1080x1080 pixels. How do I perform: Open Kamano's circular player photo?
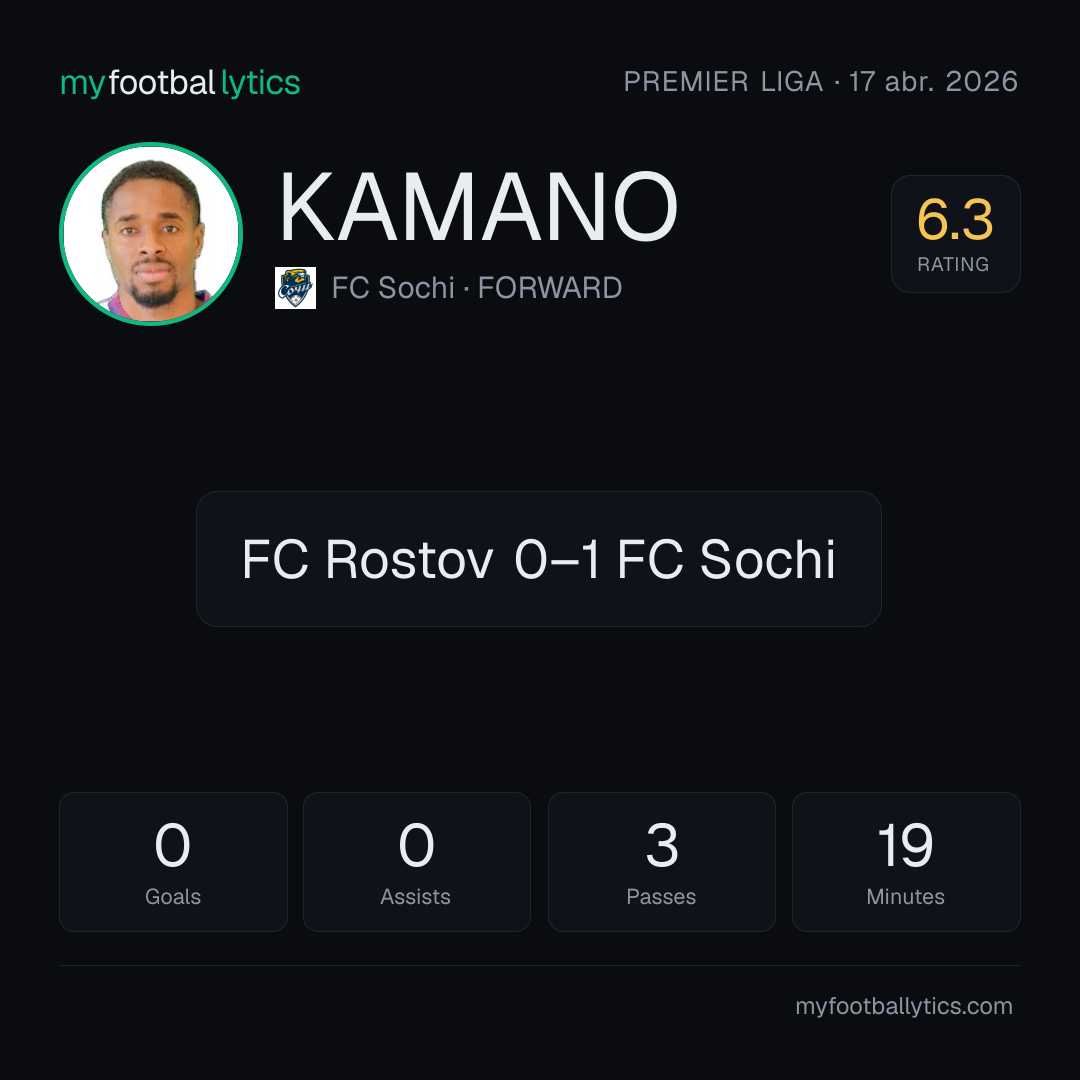pyautogui.click(x=151, y=233)
